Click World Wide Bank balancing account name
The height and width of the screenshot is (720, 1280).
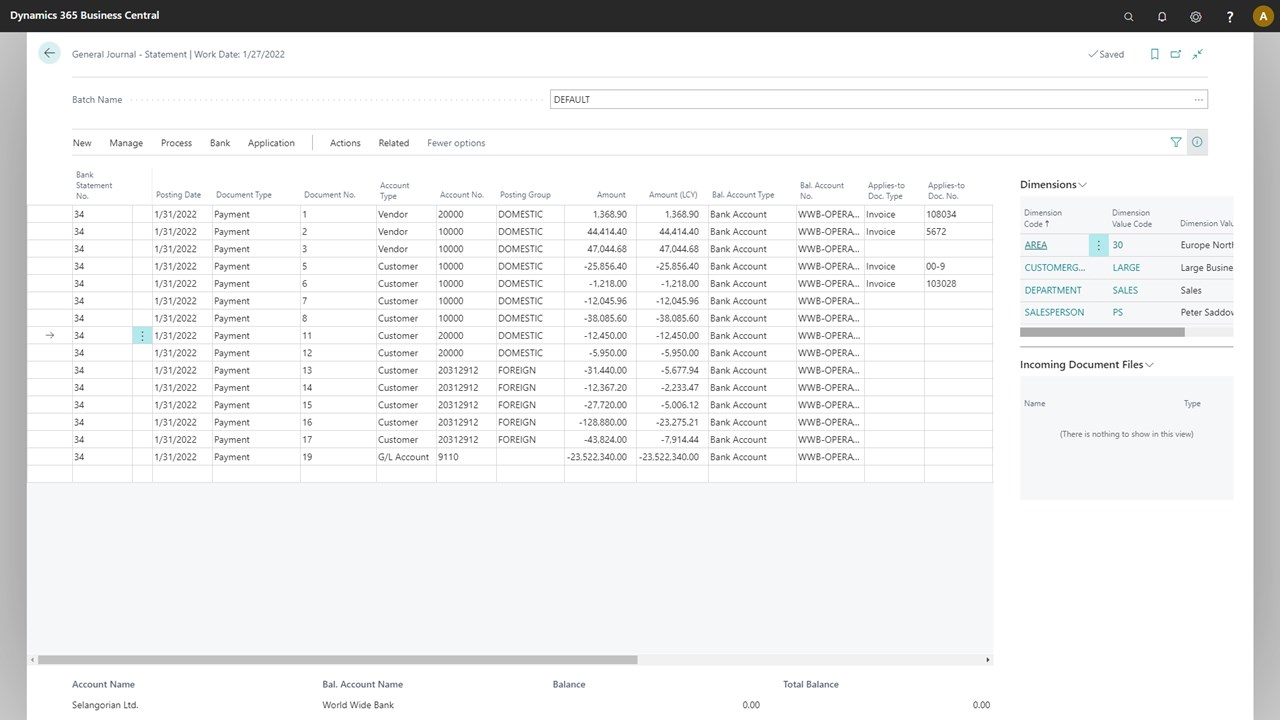[358, 705]
